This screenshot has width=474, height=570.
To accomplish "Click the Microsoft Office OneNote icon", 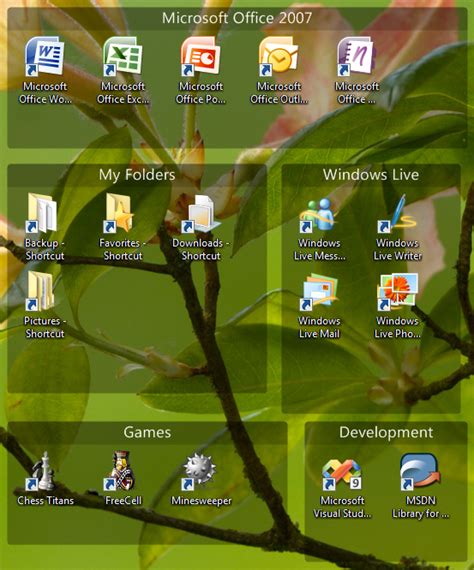I will point(357,56).
